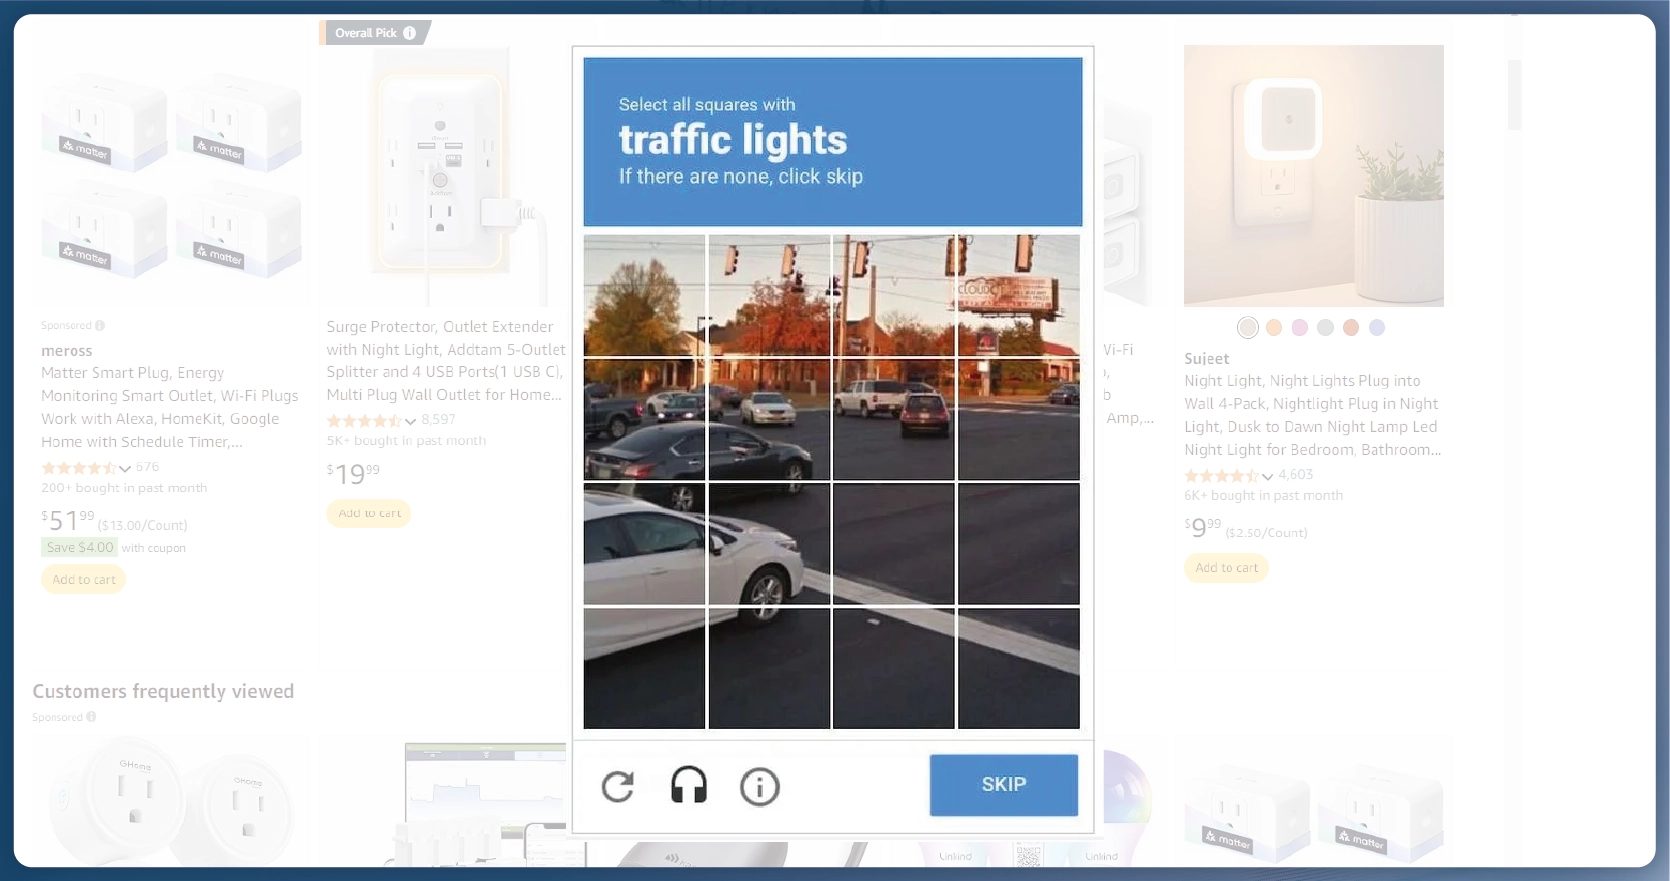Open the Surge Protector, Outlet Extender title link
The image size is (1670, 881).
pyautogui.click(x=446, y=361)
